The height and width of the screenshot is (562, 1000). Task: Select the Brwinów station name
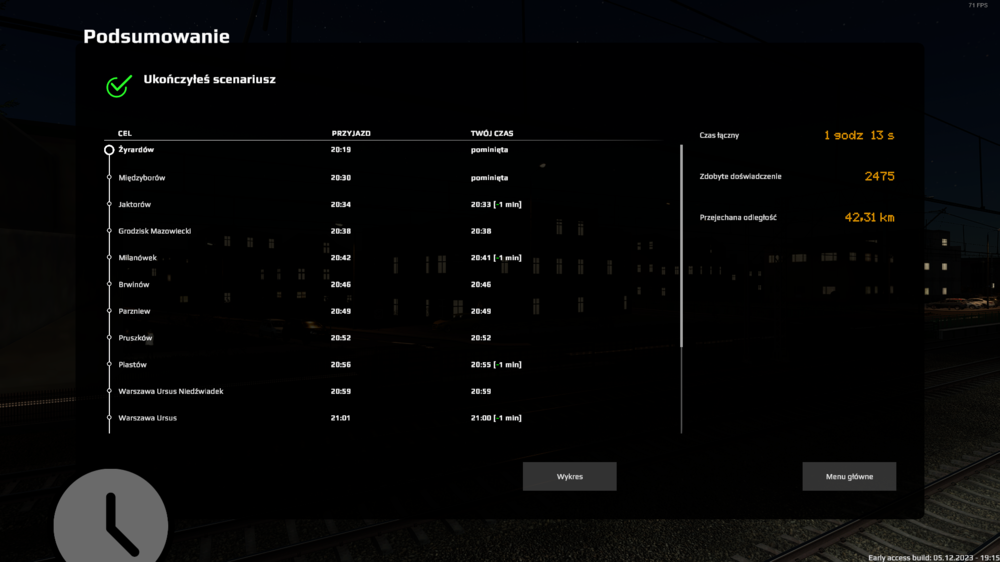133,285
